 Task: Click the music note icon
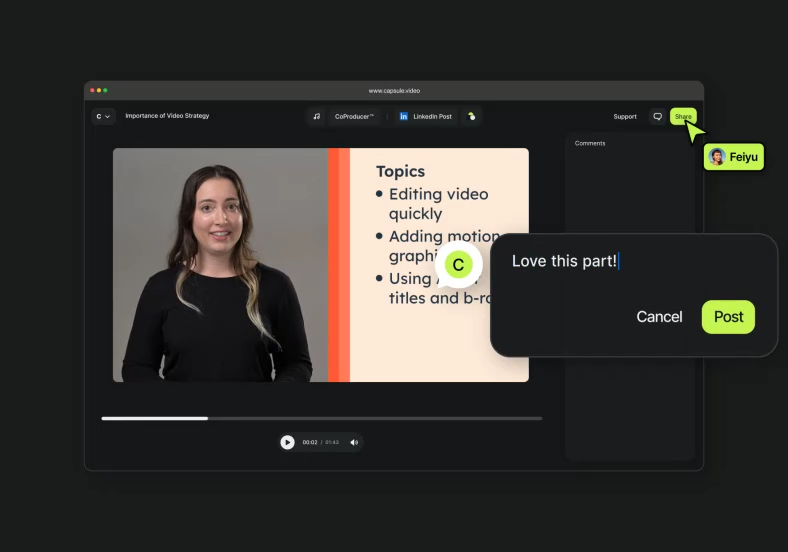pos(317,117)
